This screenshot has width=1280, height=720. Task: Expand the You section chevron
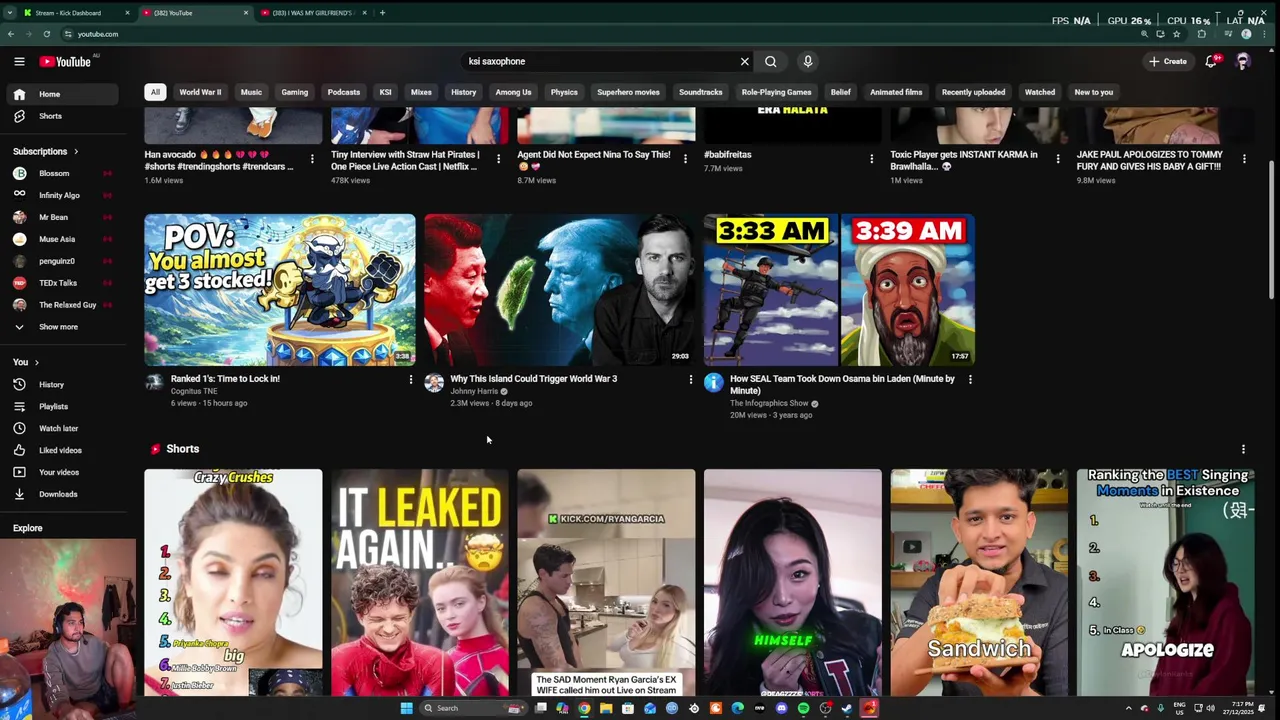[37, 362]
